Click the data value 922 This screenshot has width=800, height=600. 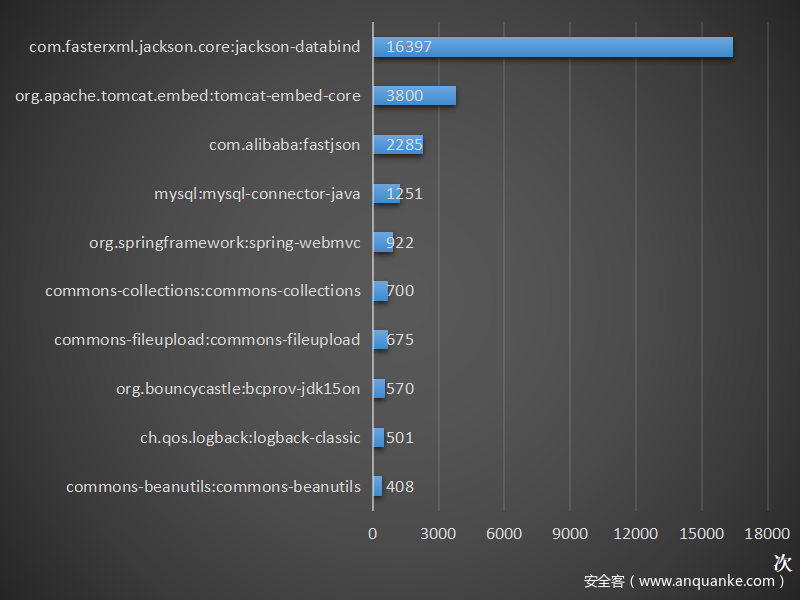pos(400,243)
